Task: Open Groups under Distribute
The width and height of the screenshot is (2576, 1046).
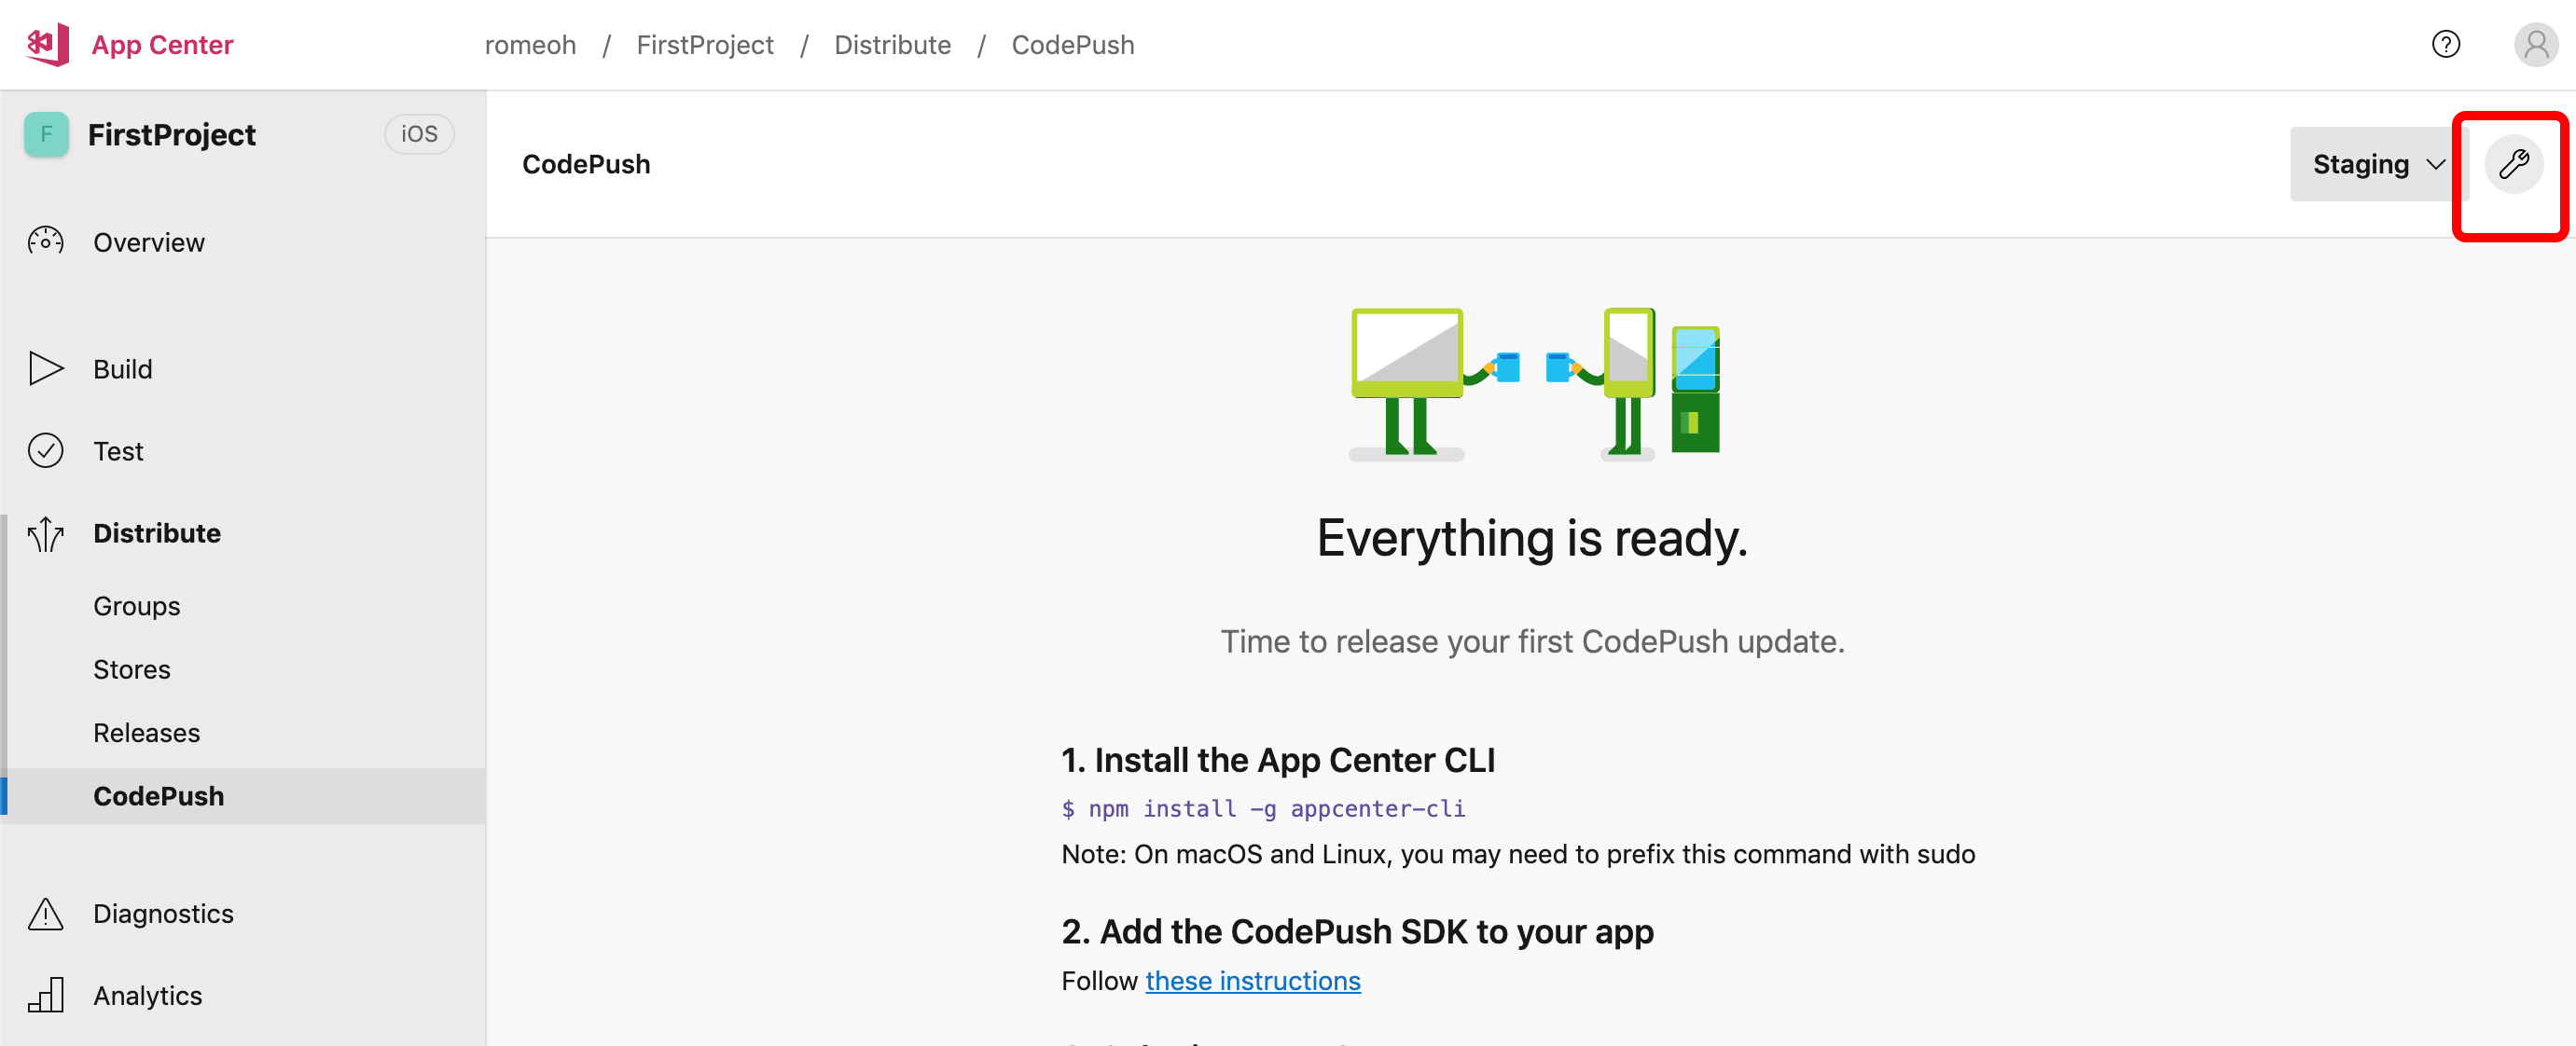Action: pos(137,606)
